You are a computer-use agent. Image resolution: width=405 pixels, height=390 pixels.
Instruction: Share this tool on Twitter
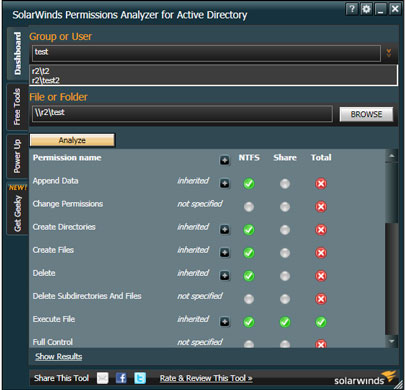pyautogui.click(x=140, y=378)
